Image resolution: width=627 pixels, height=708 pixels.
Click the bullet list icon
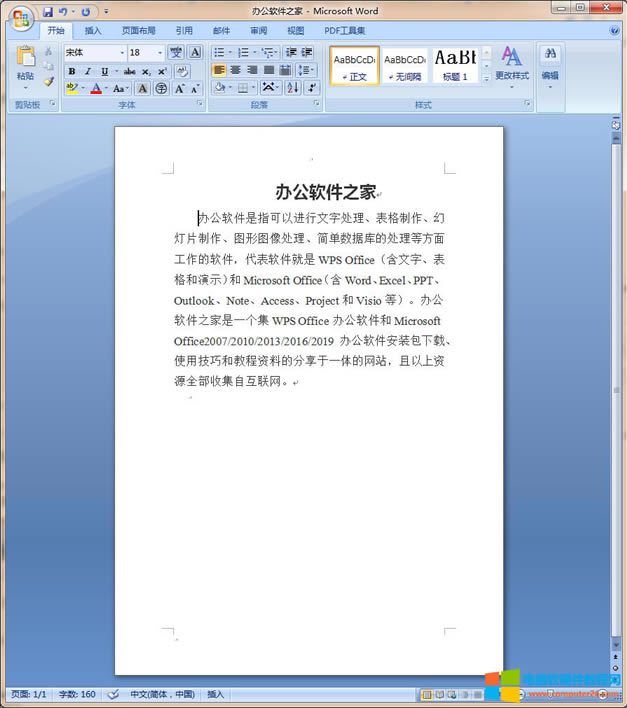(x=219, y=52)
